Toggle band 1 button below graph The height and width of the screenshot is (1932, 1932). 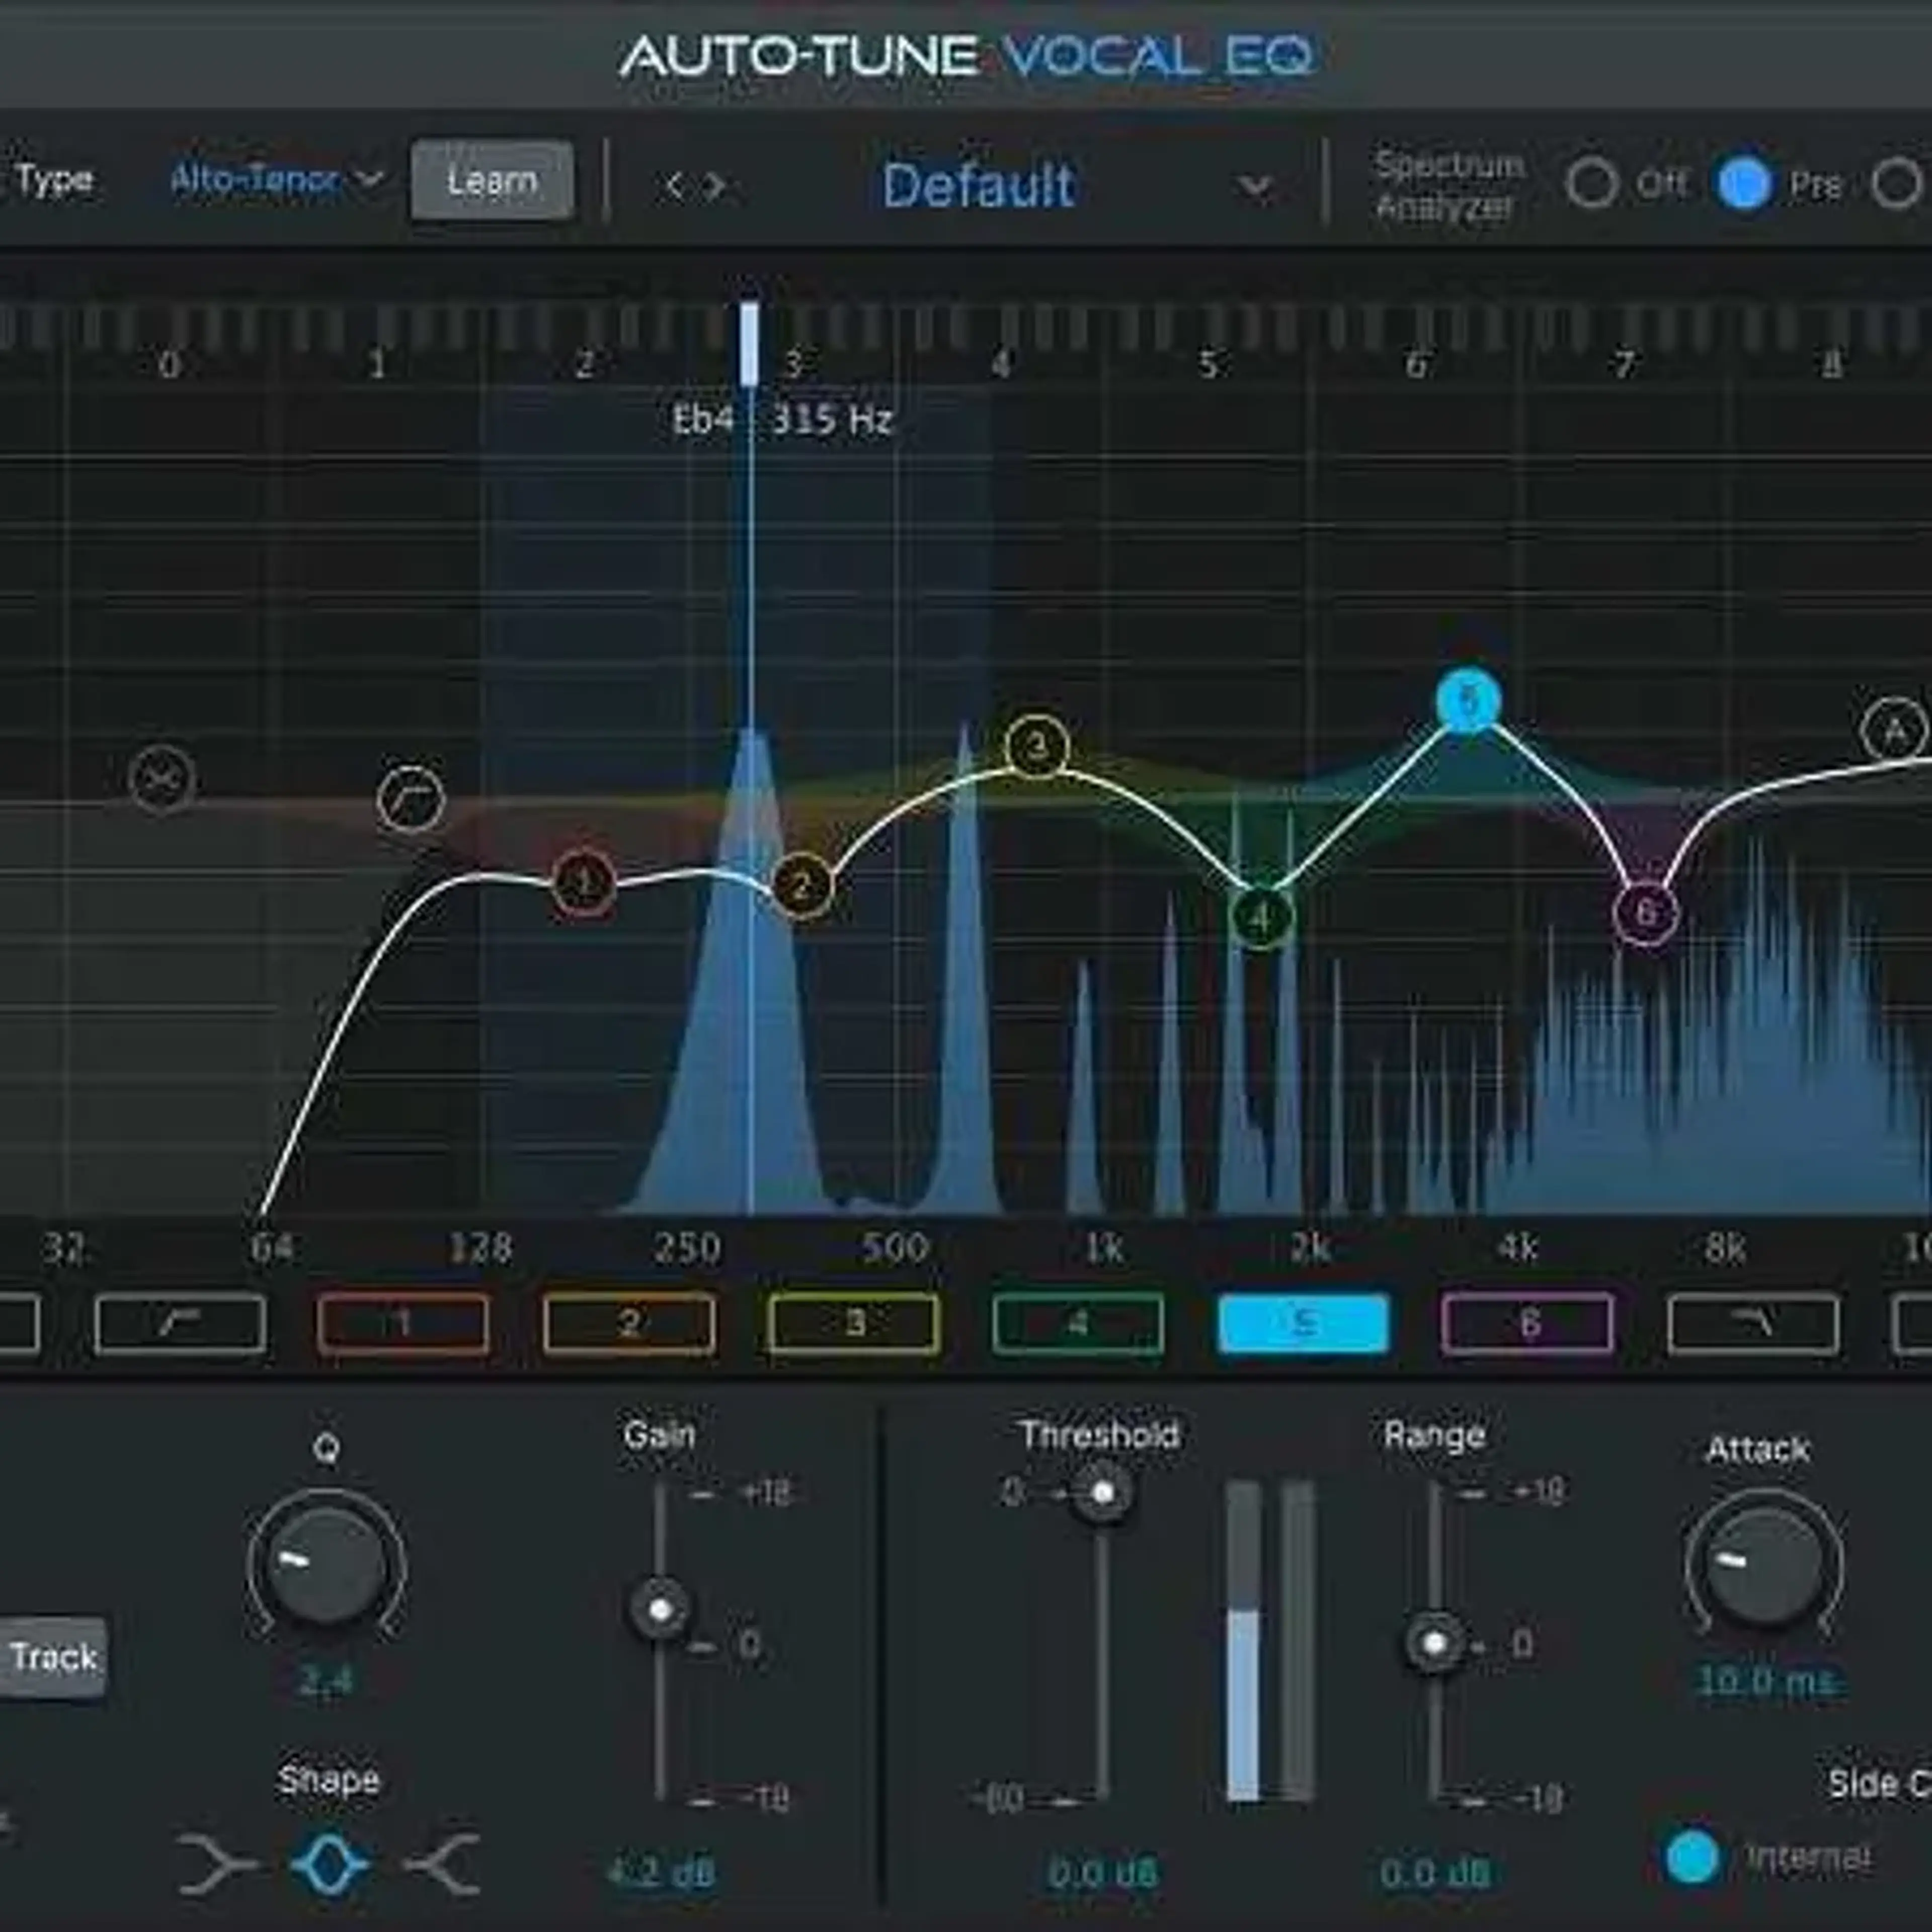pyautogui.click(x=403, y=1324)
